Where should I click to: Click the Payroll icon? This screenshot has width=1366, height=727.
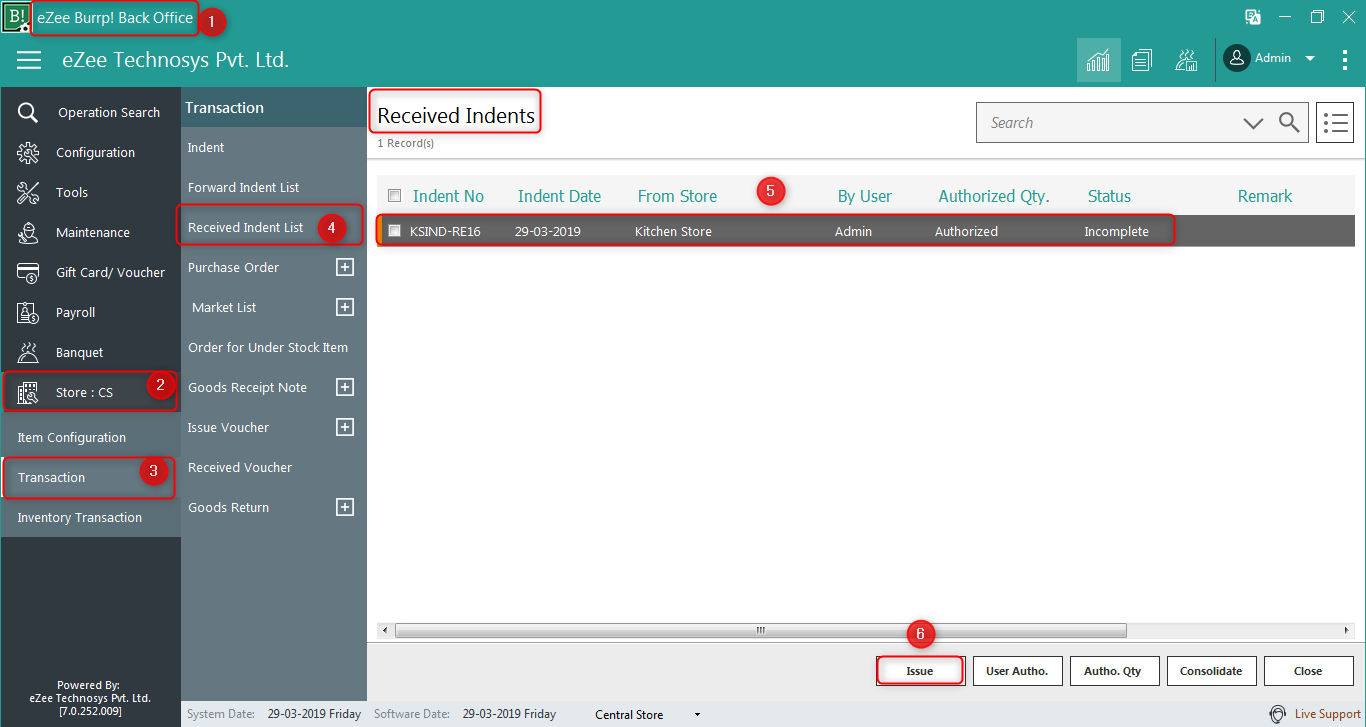point(28,312)
